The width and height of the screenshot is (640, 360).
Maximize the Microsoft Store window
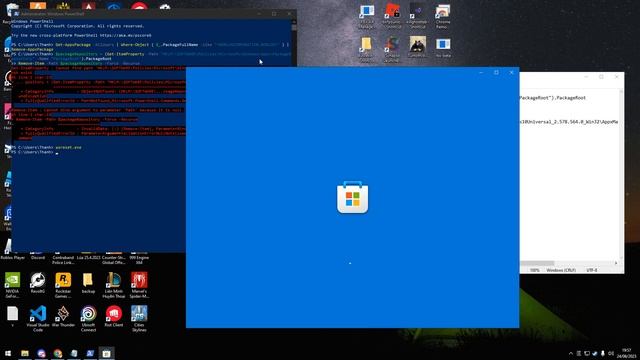click(x=496, y=73)
